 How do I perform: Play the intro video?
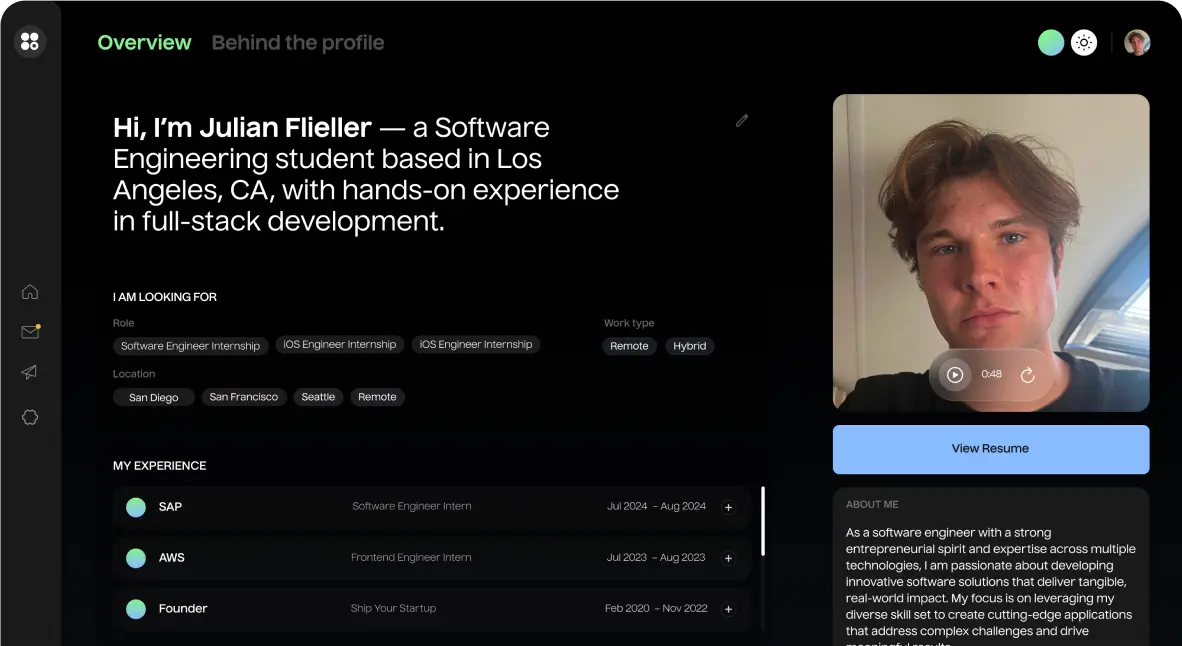954,374
